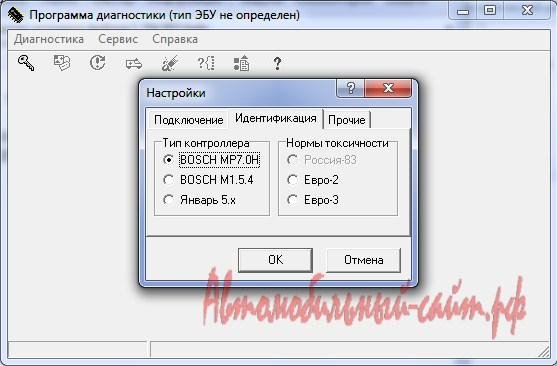This screenshot has width=557, height=366.
Task: Open the Диагностика menu
Action: pyautogui.click(x=49, y=39)
